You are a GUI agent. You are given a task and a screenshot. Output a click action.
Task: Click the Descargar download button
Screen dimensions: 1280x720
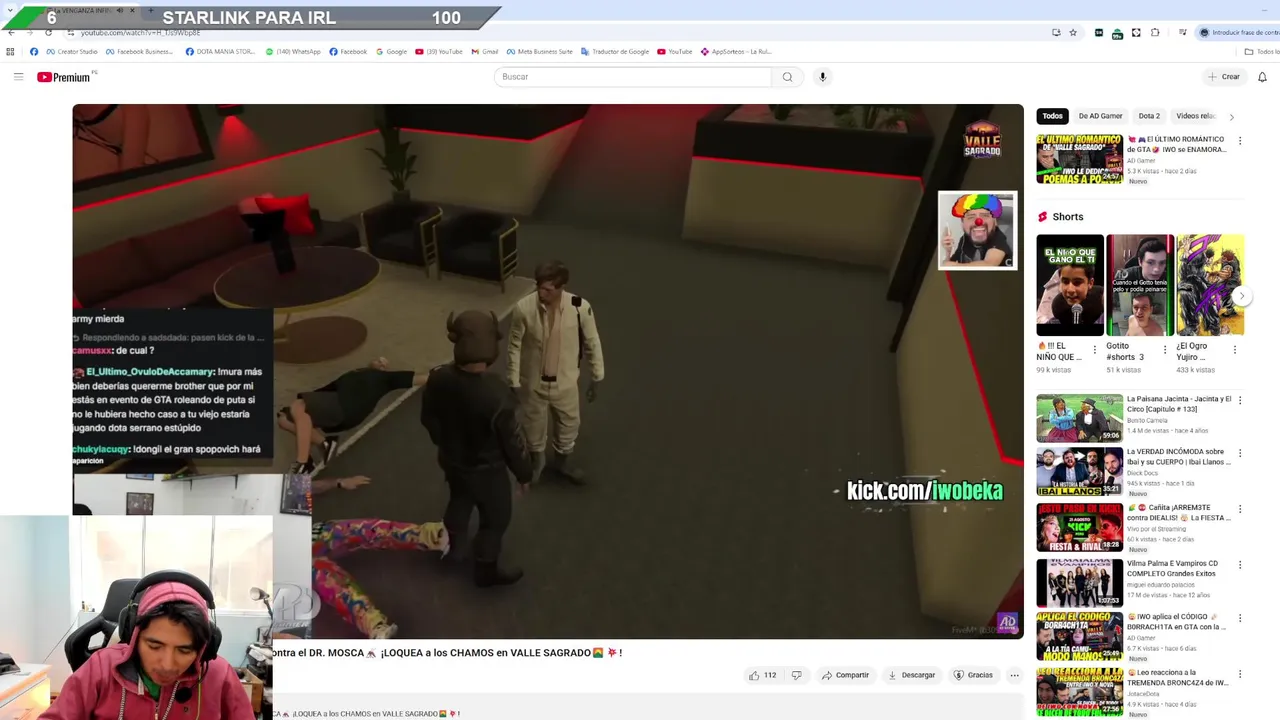click(x=911, y=675)
